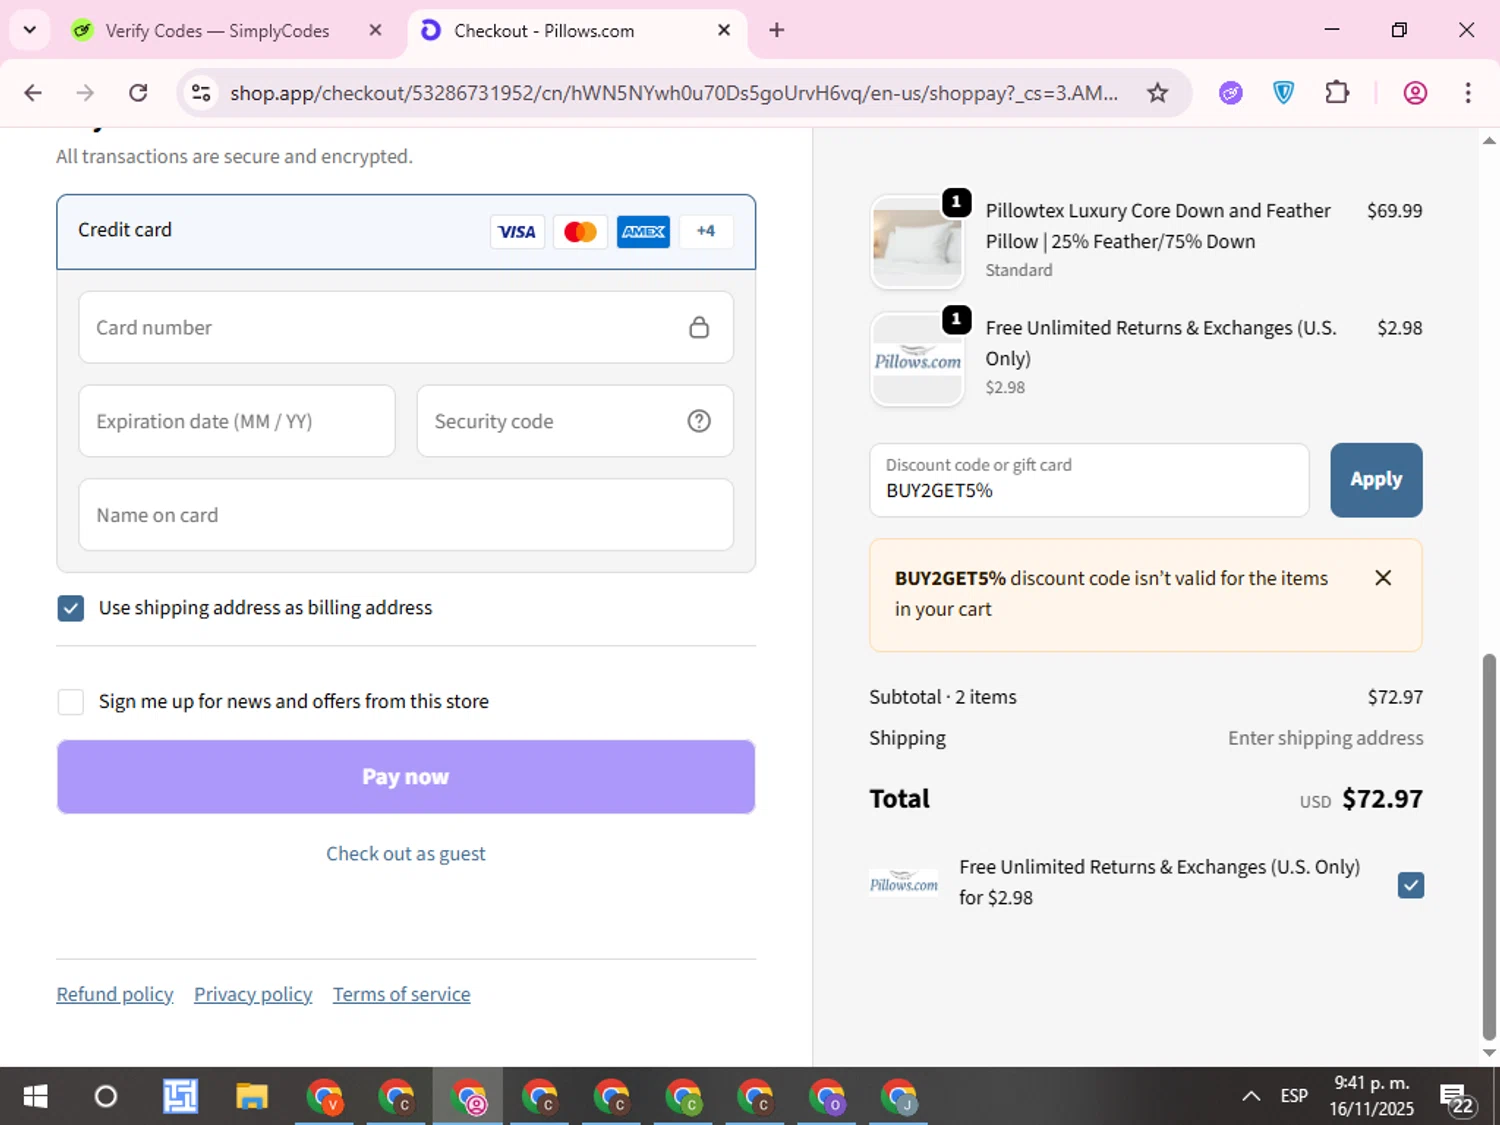
Task: Click the browser back arrow
Action: (x=33, y=93)
